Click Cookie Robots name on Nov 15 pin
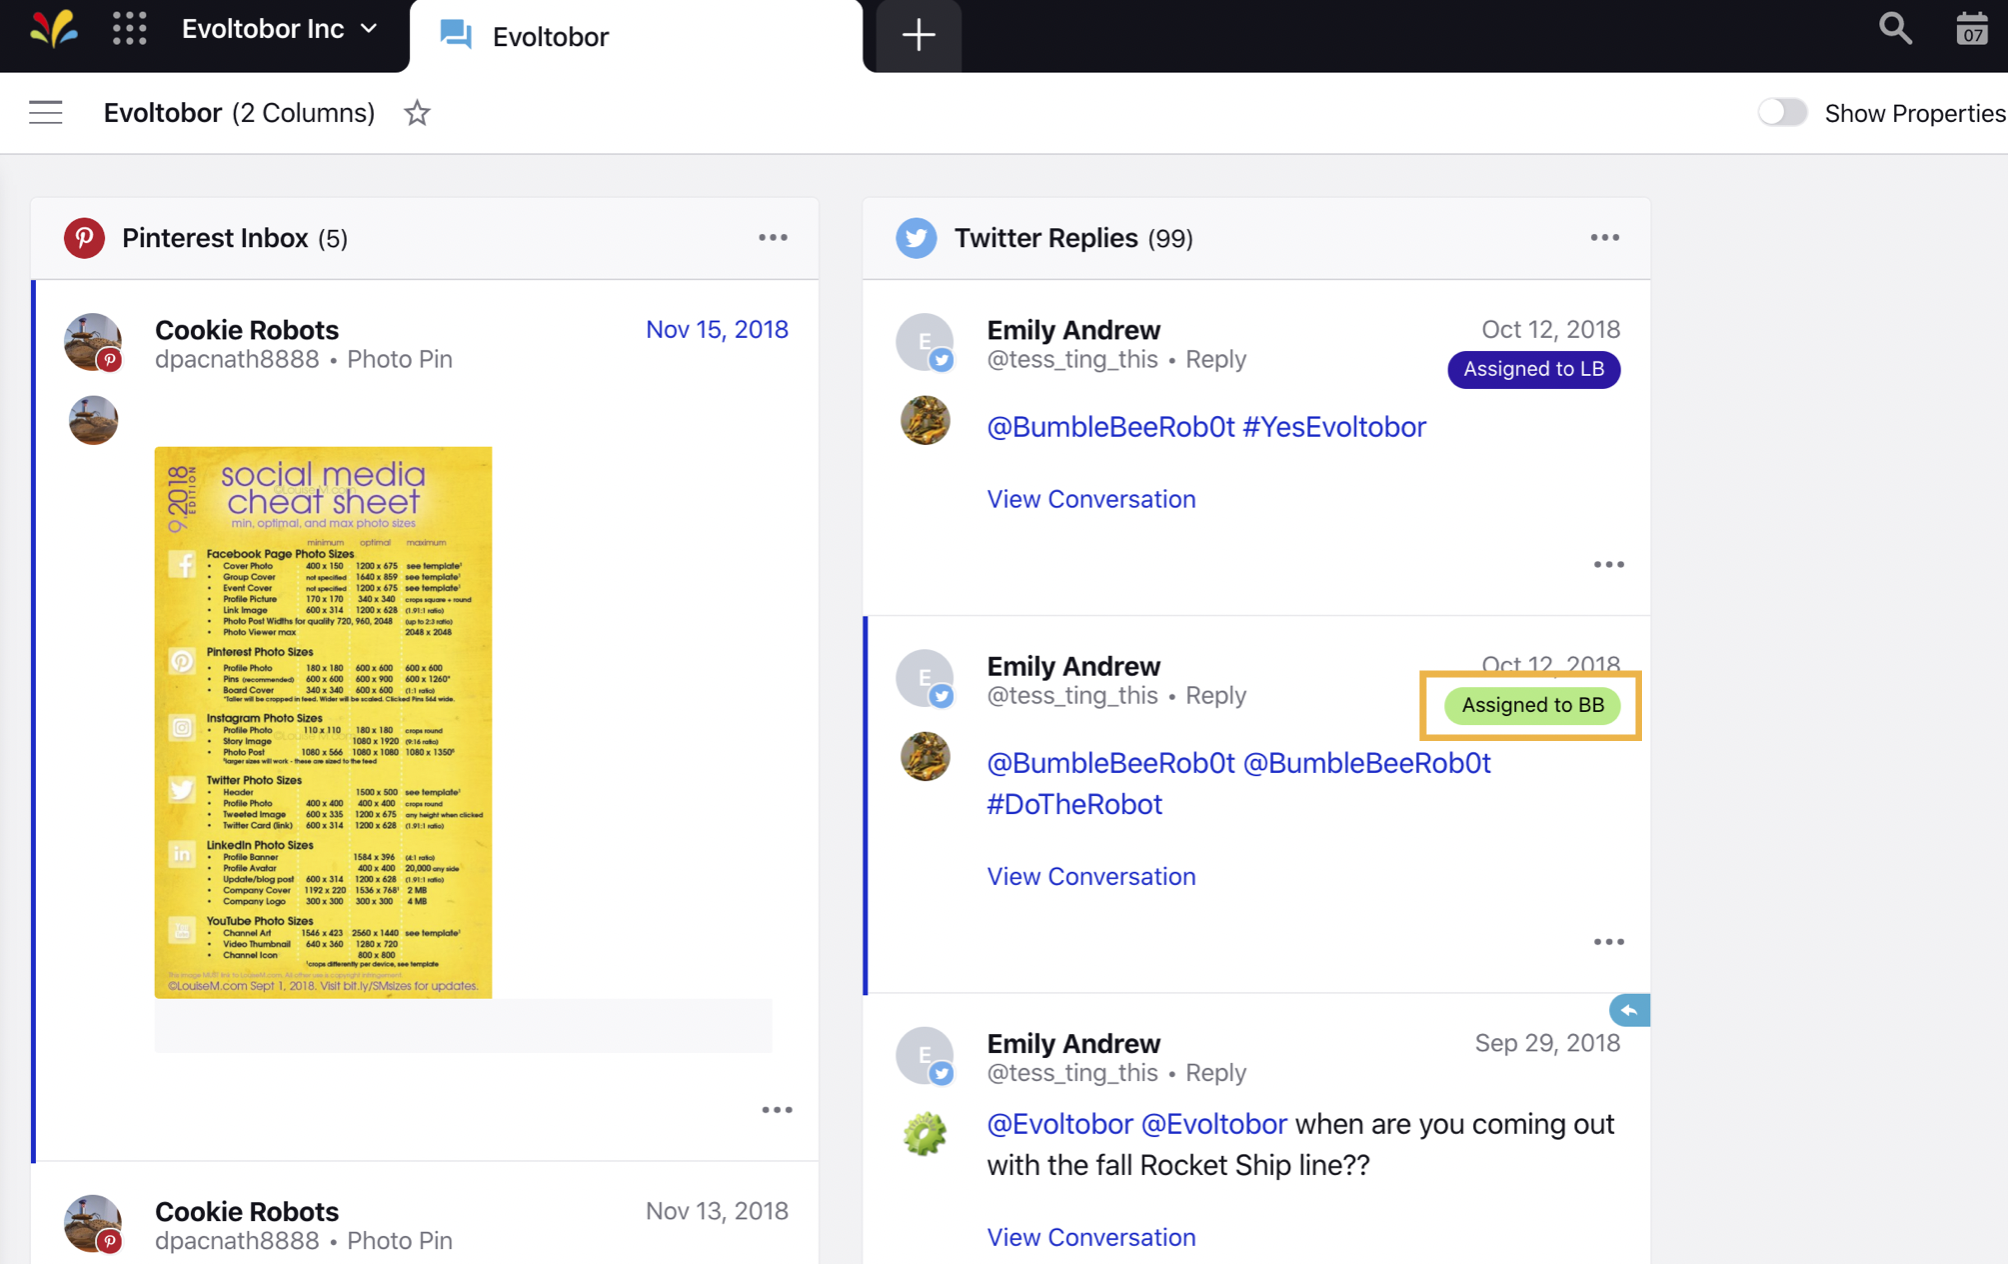This screenshot has width=2008, height=1264. pyautogui.click(x=247, y=330)
